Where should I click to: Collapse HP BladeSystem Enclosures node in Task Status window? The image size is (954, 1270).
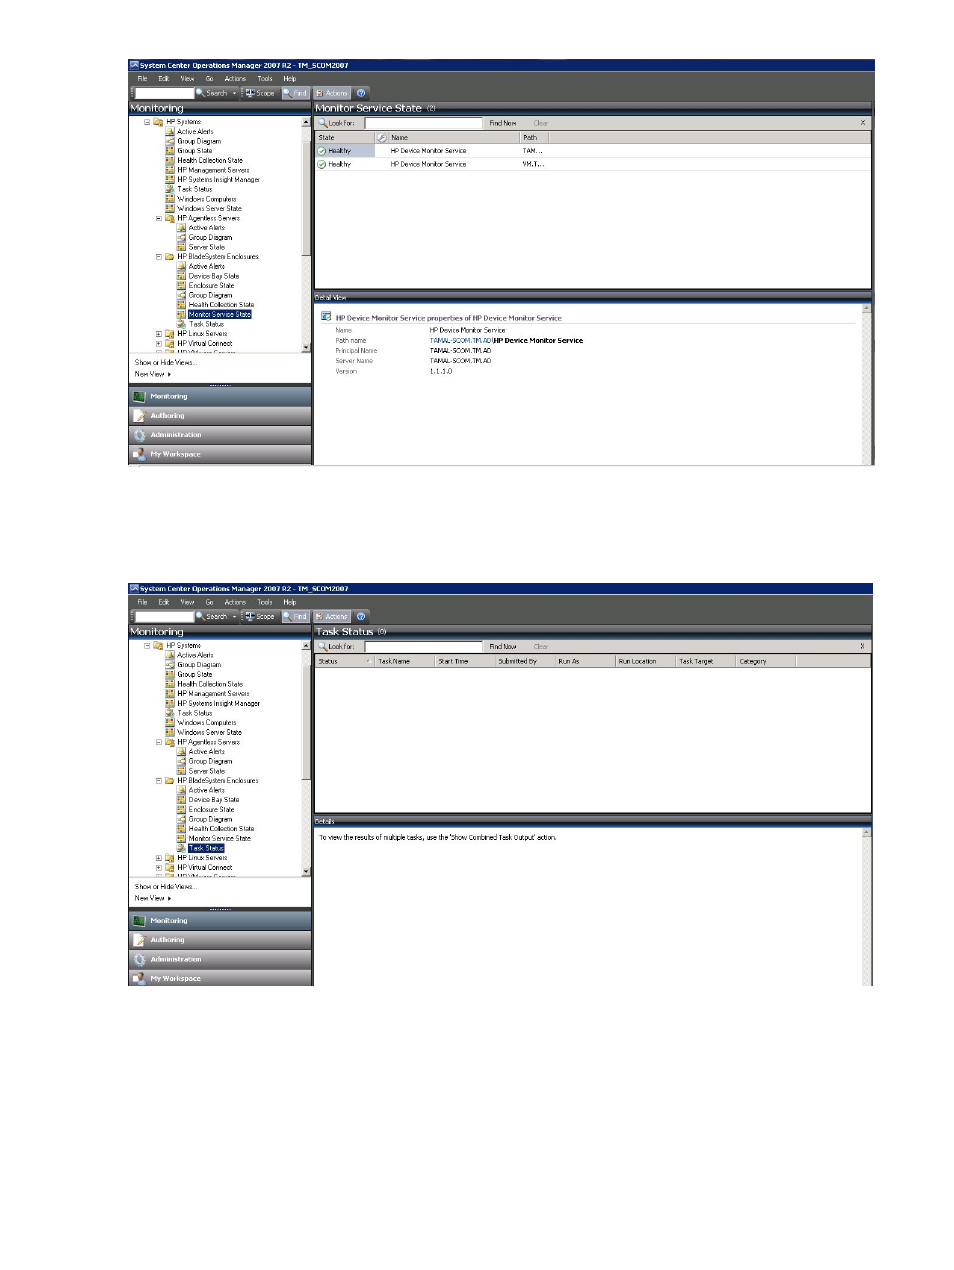158,781
